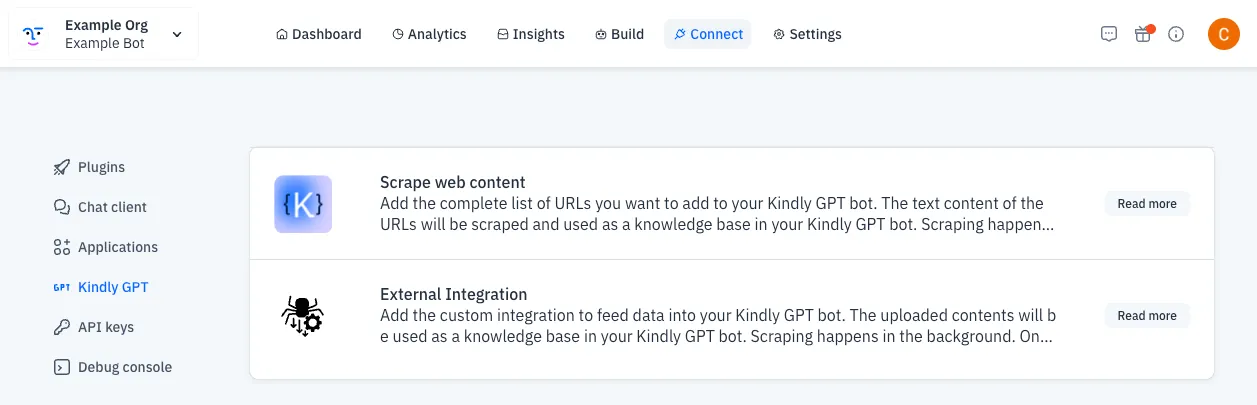
Task: Click the info circle icon
Action: point(1176,34)
